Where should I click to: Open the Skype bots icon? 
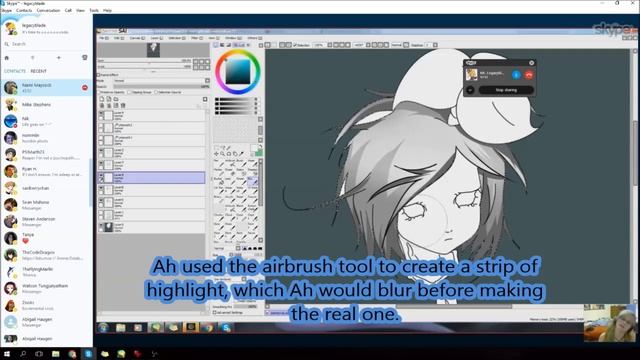pos(84,58)
